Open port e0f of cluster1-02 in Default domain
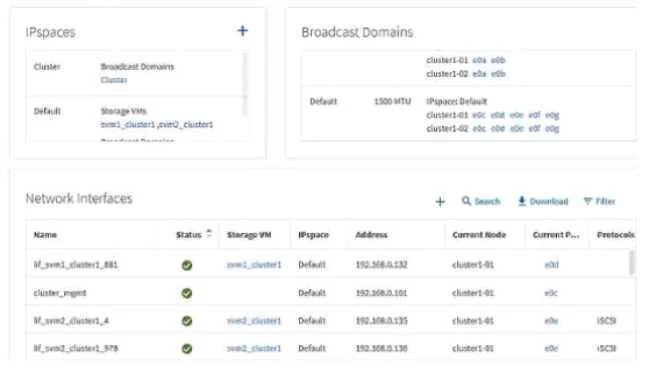 [534, 129]
